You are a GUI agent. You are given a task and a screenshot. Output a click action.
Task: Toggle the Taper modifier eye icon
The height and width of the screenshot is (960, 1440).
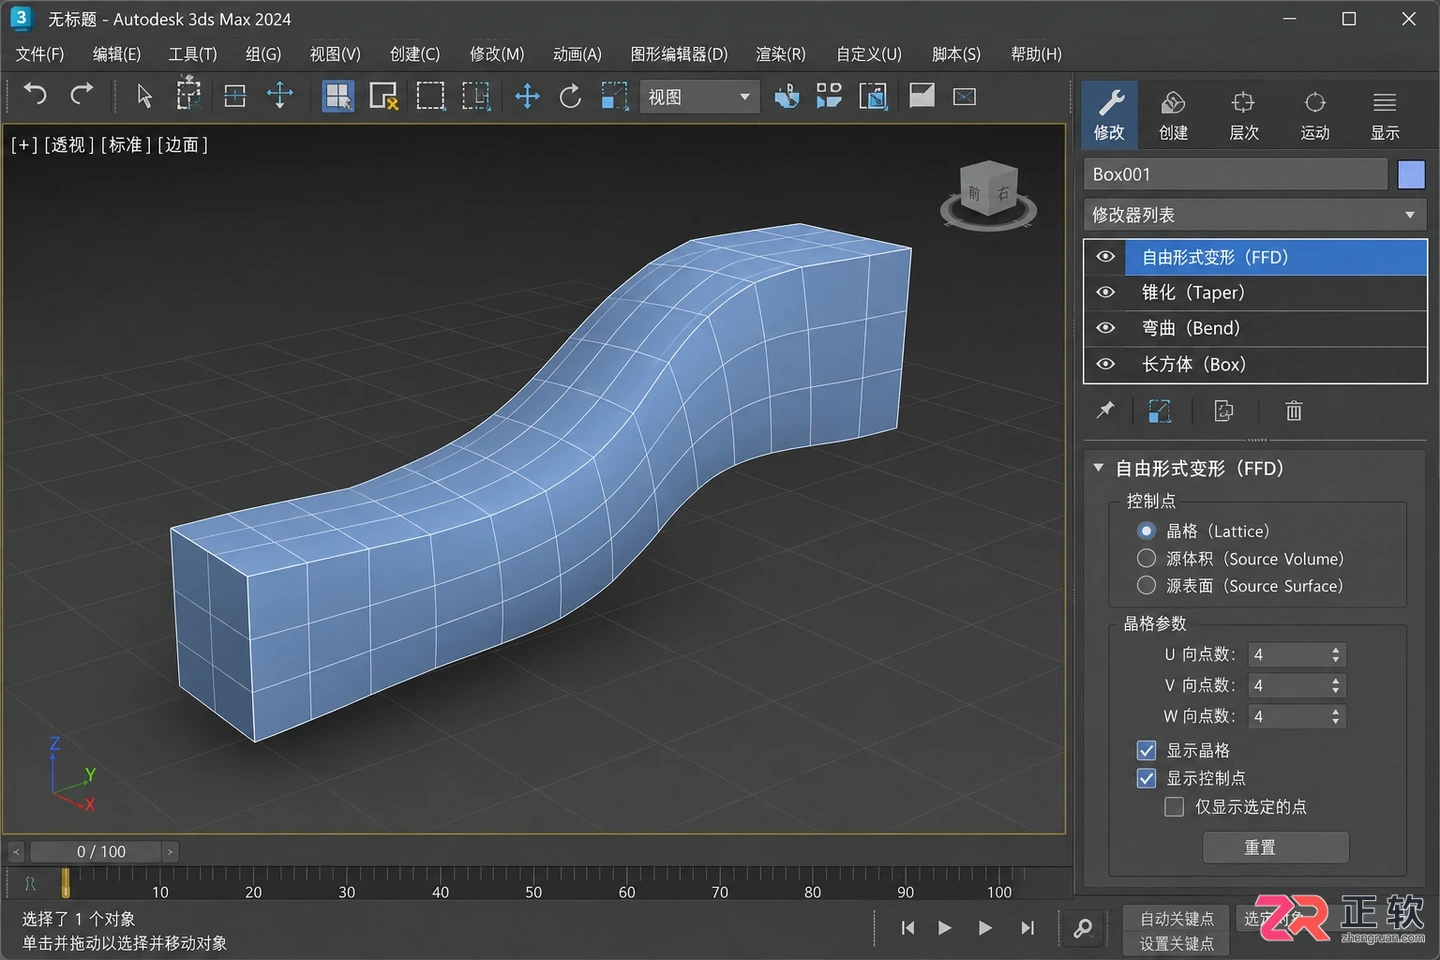tap(1105, 292)
